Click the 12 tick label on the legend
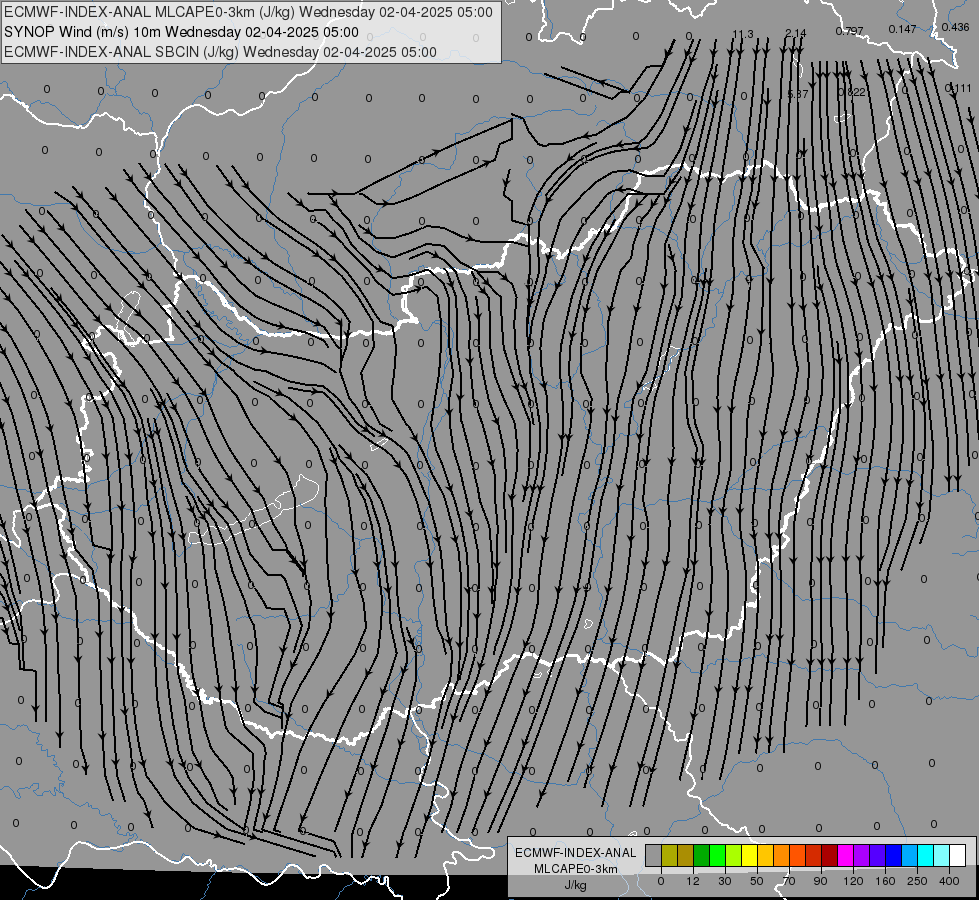The height and width of the screenshot is (900, 979). 693,881
